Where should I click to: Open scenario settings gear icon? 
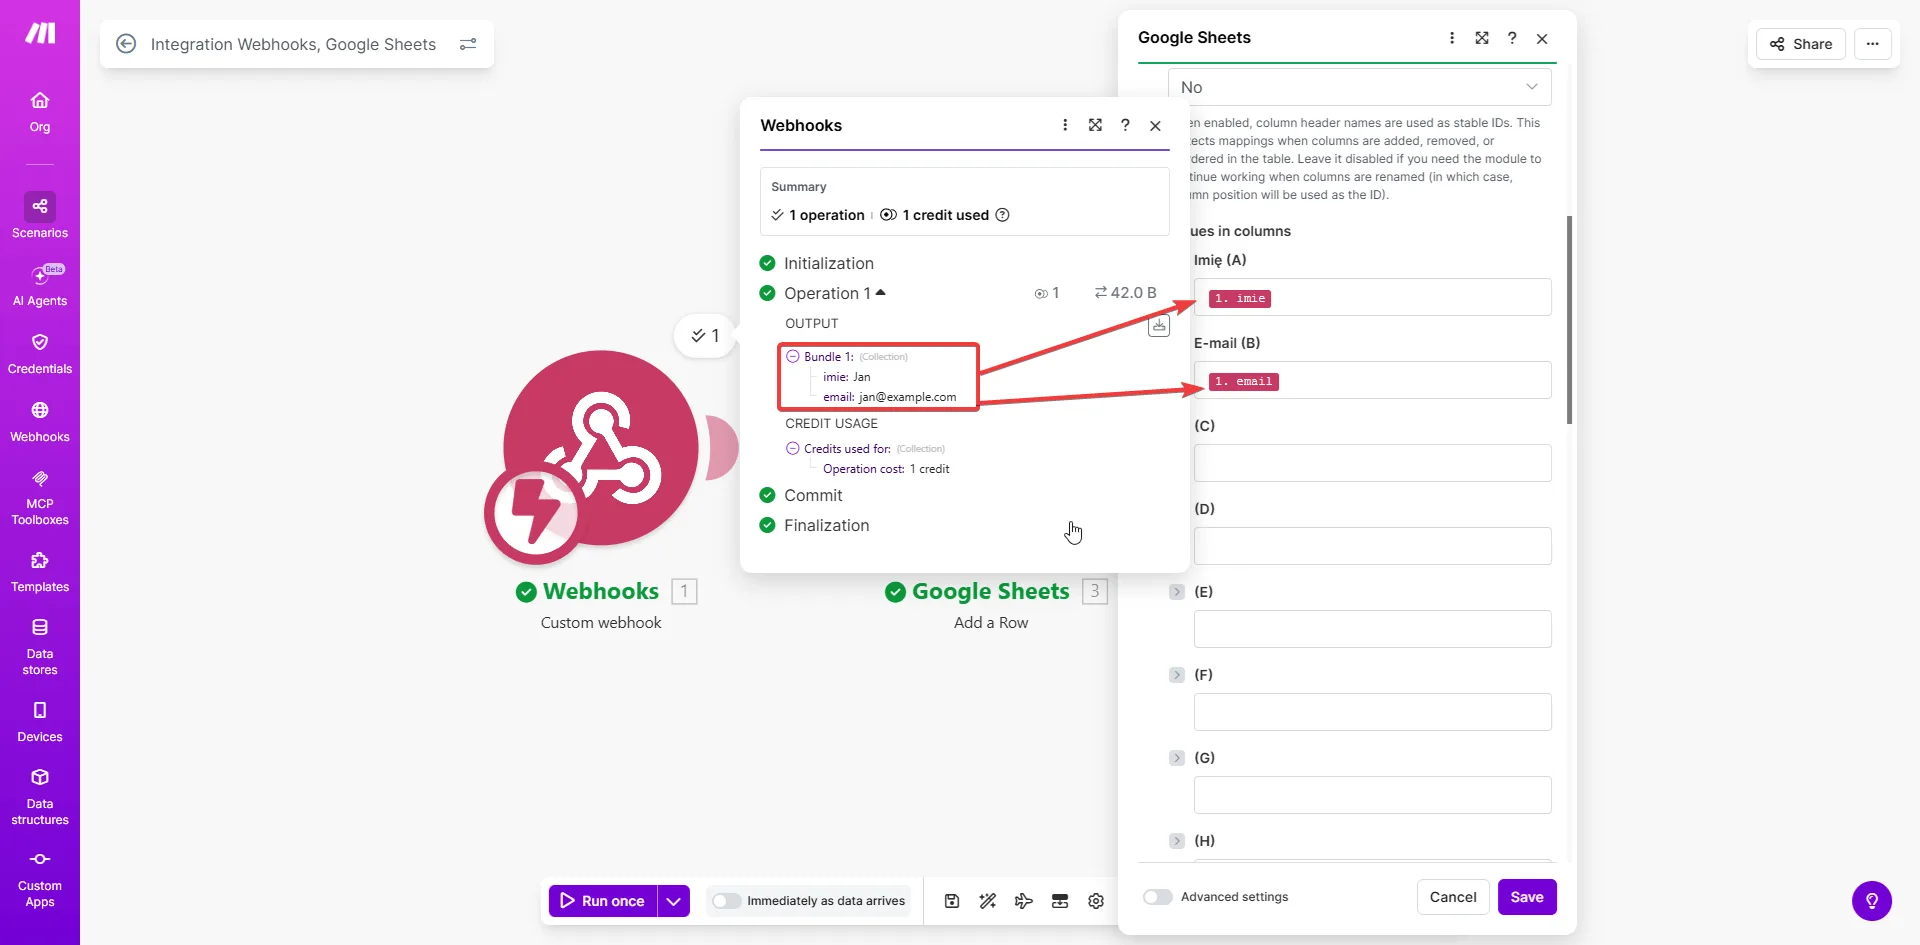click(1096, 901)
